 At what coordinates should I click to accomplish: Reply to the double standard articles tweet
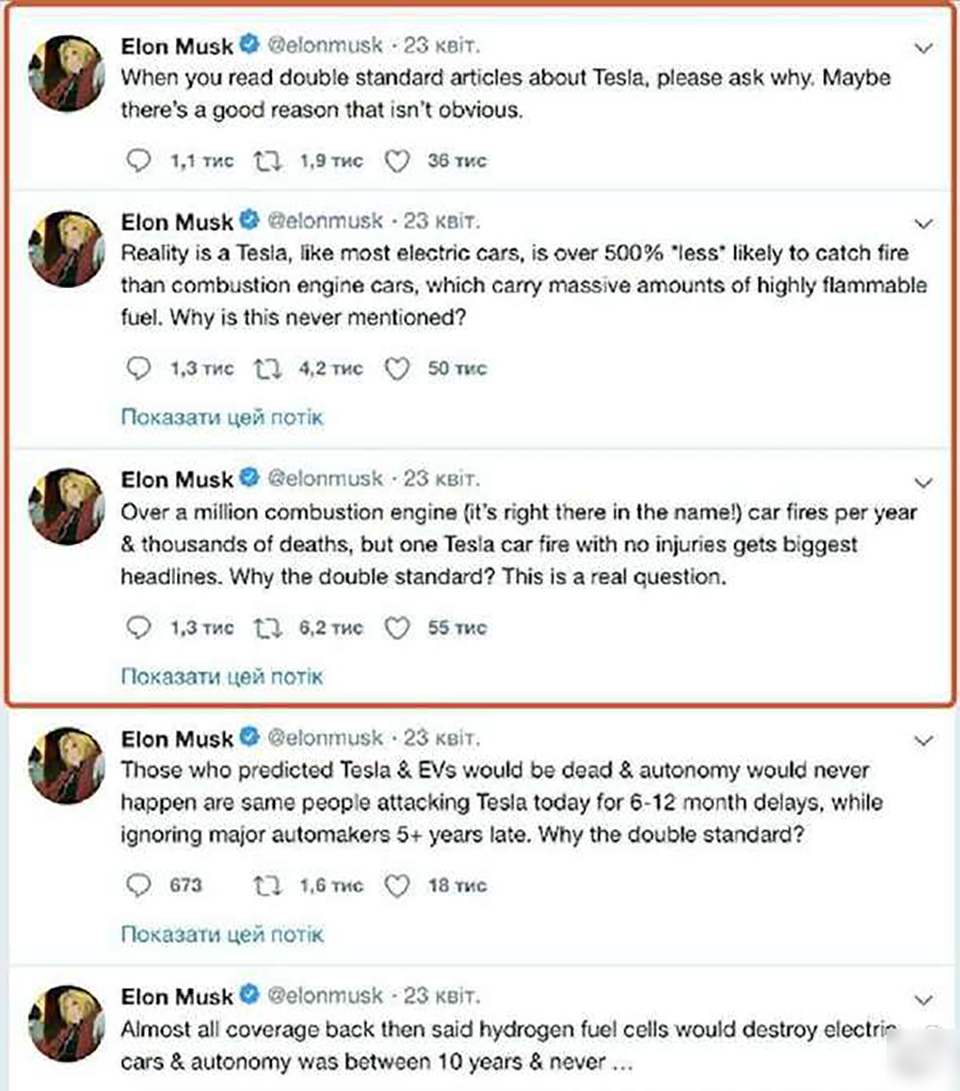(138, 161)
